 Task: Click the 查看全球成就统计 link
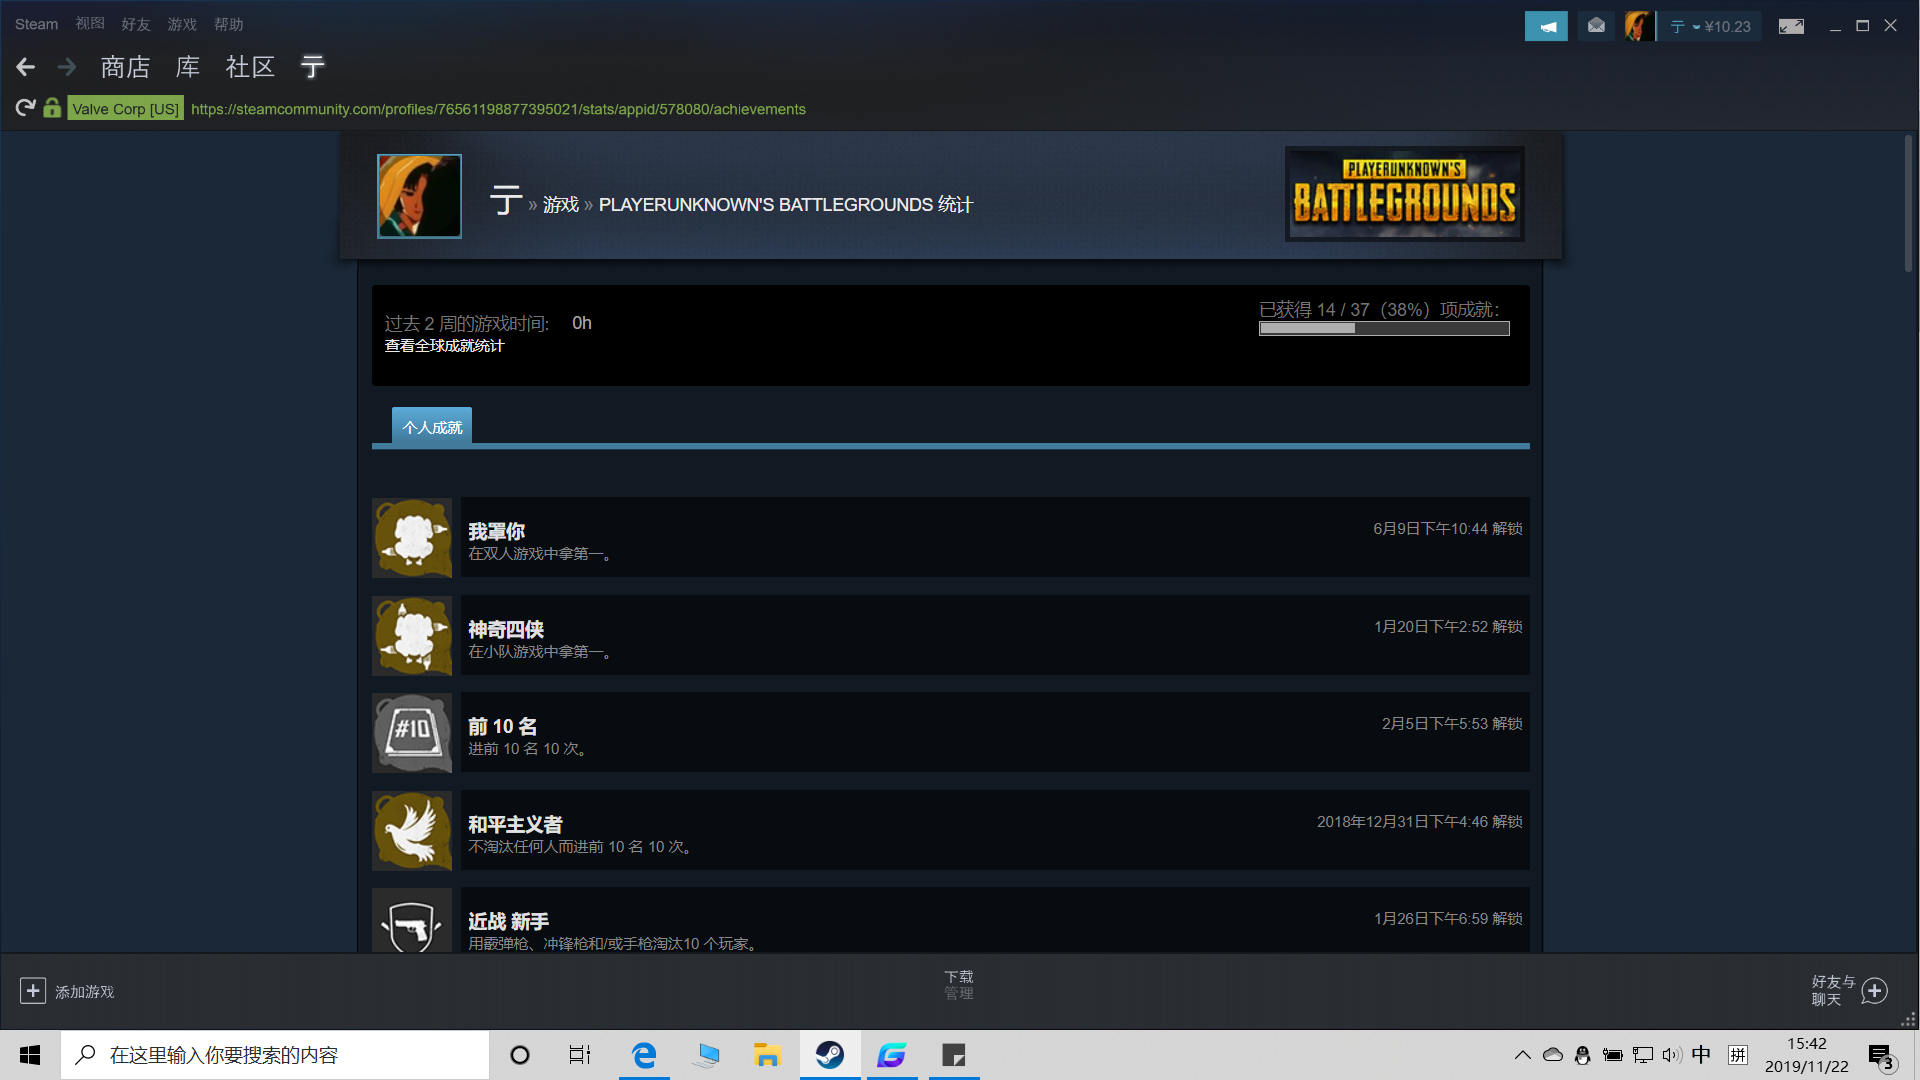point(444,346)
